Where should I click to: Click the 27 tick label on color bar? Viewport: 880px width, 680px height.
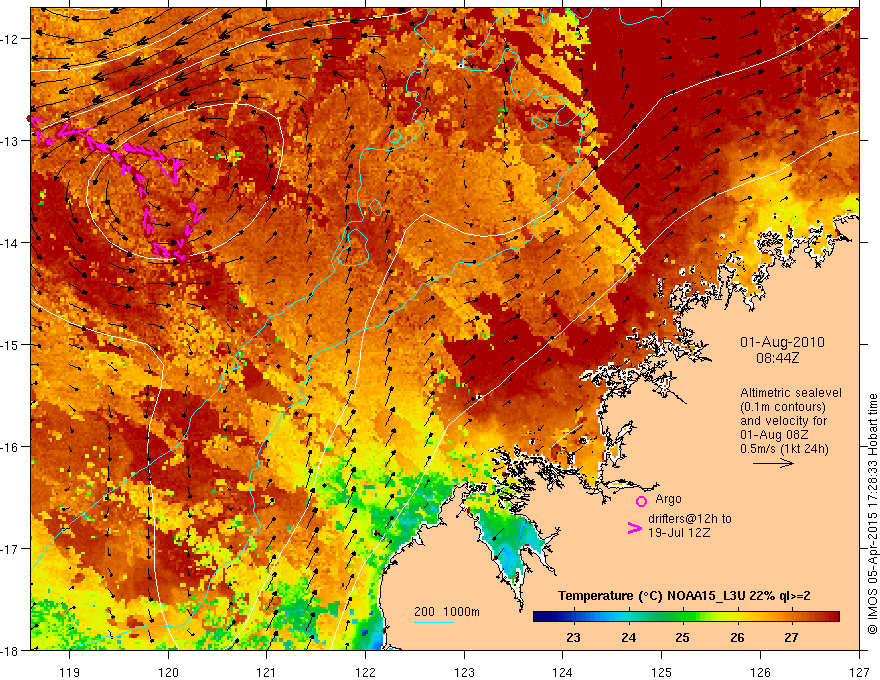[791, 638]
